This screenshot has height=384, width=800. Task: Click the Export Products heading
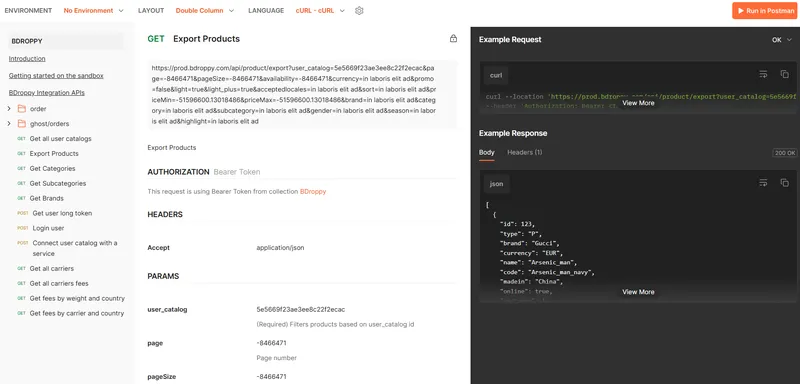pyautogui.click(x=207, y=39)
